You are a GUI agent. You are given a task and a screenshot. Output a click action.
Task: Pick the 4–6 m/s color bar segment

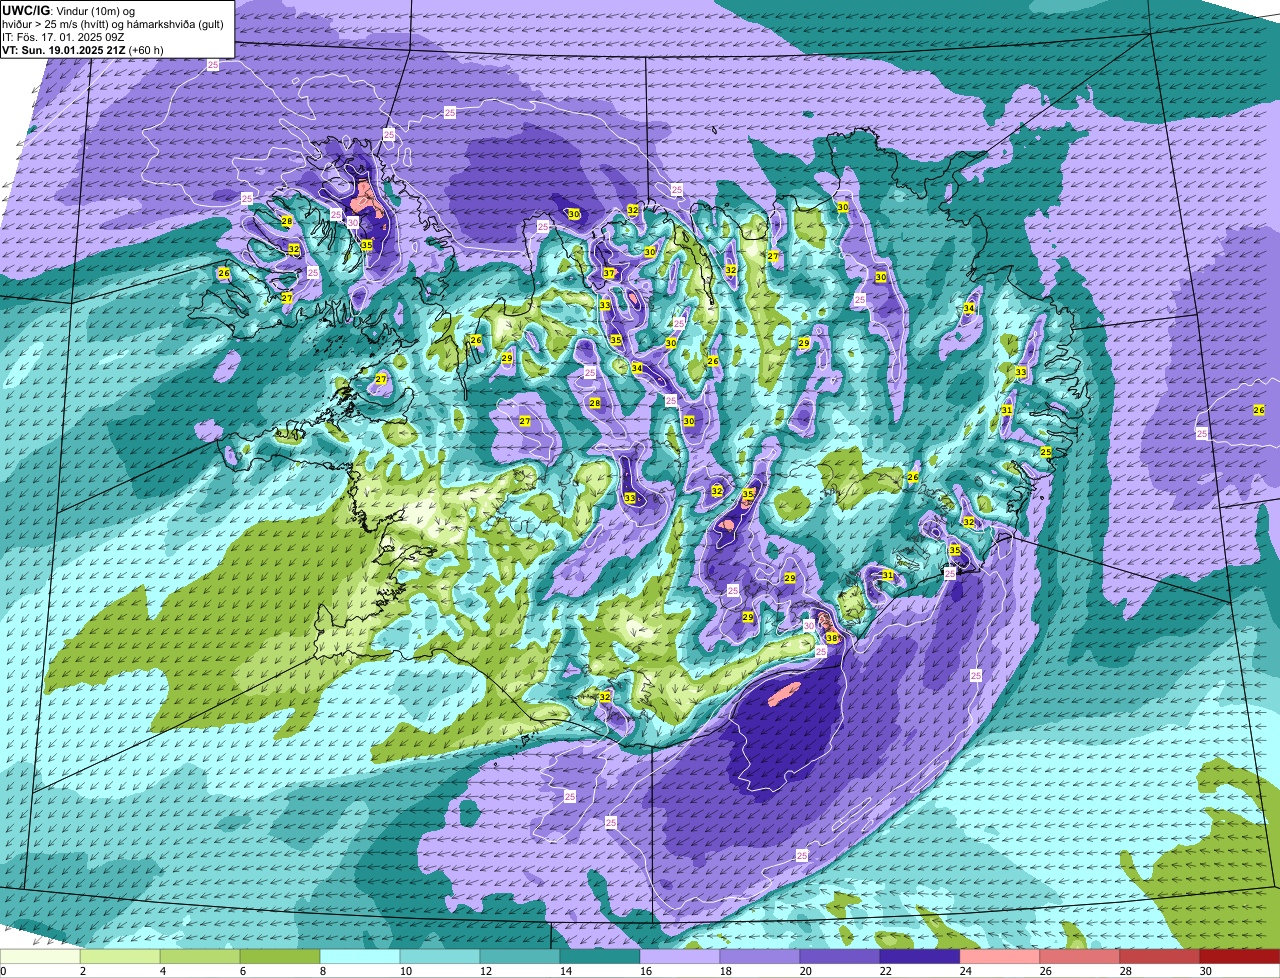click(x=200, y=956)
